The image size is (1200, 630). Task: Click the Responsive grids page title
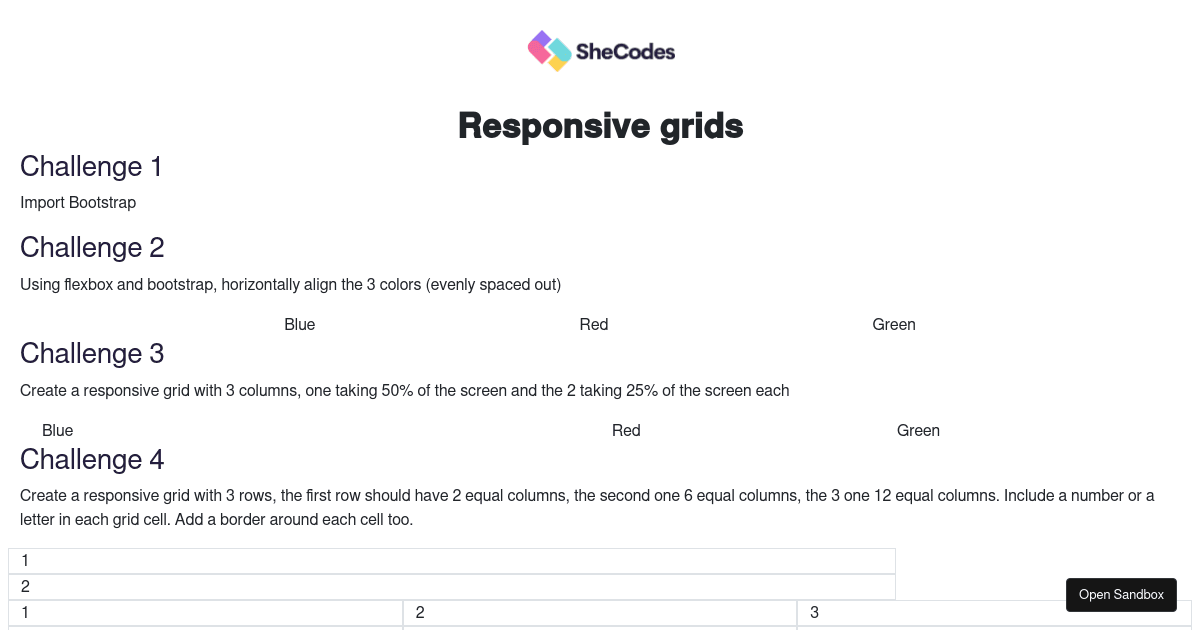coord(600,125)
